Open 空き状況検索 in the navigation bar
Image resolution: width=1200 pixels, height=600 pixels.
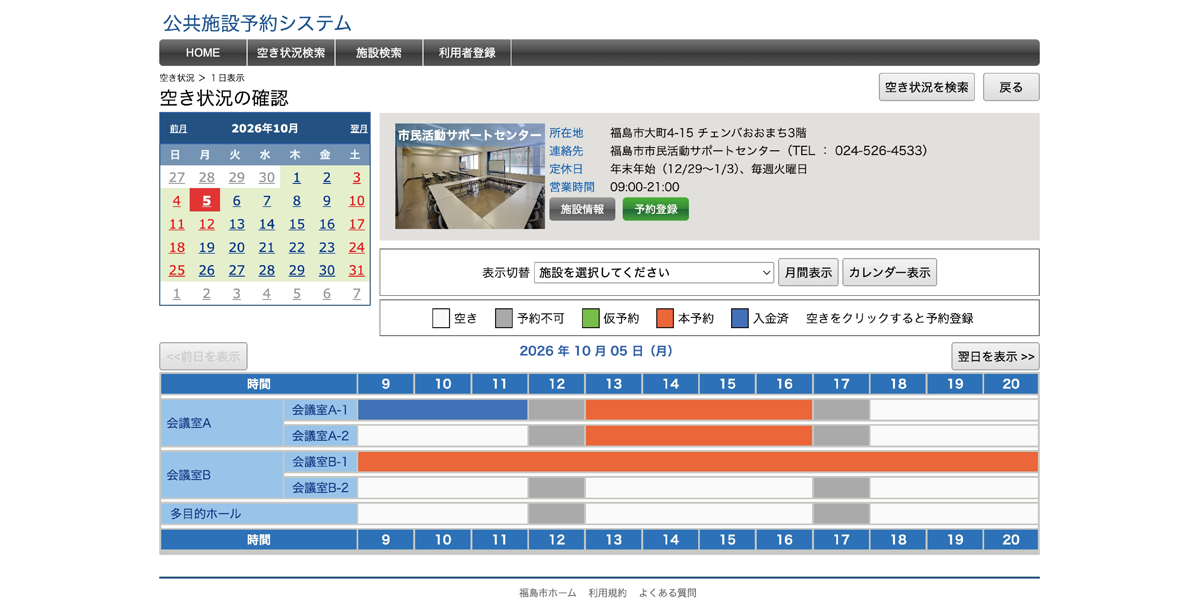click(x=291, y=53)
